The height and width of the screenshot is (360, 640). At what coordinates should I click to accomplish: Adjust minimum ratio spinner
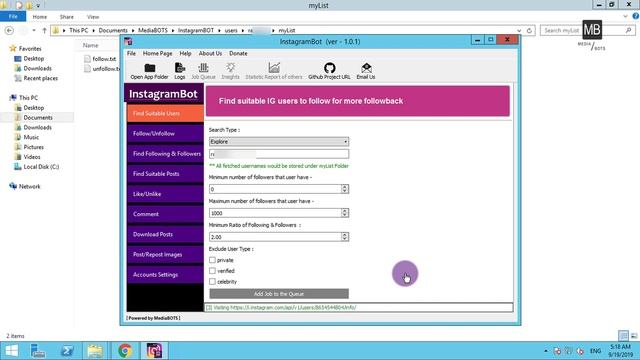tap(344, 237)
